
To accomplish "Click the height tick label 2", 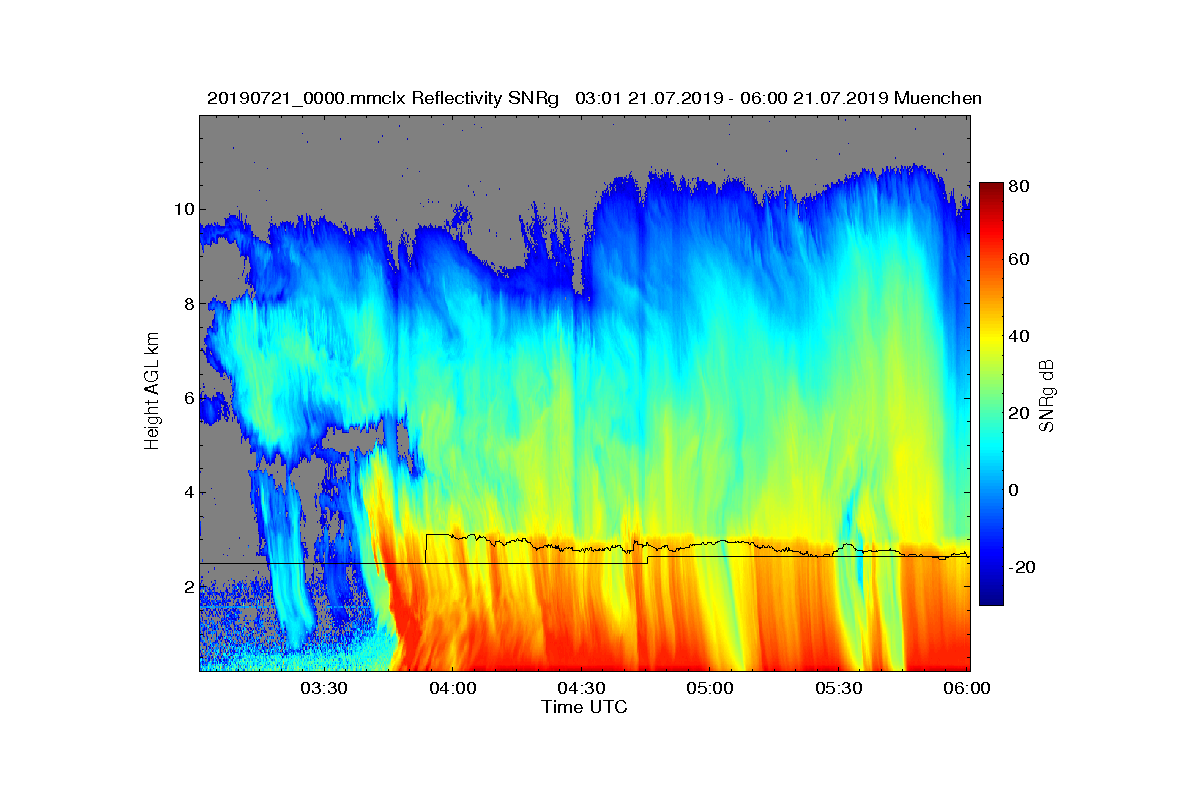I will pos(187,587).
